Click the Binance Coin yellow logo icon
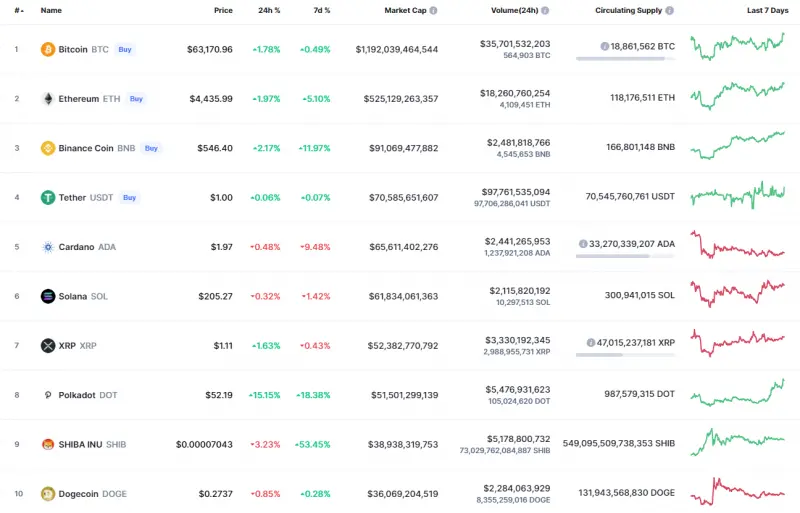This screenshot has width=800, height=513. click(48, 148)
